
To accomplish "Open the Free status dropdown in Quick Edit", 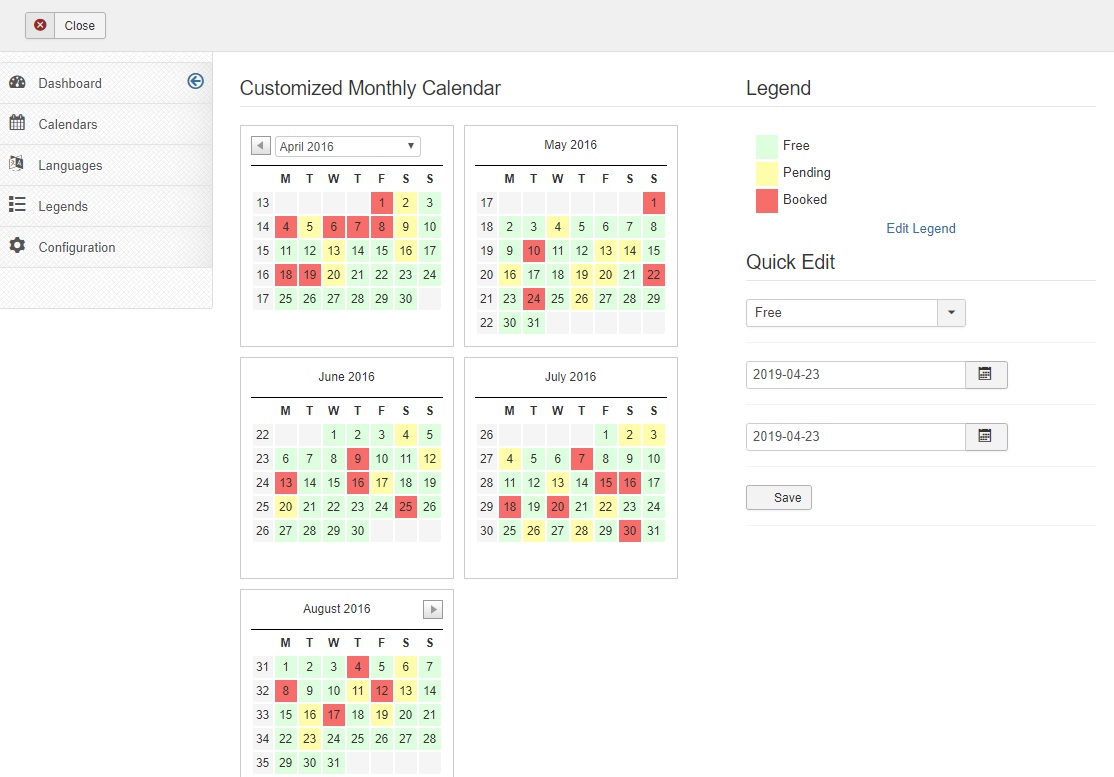I will pyautogui.click(x=840, y=312).
